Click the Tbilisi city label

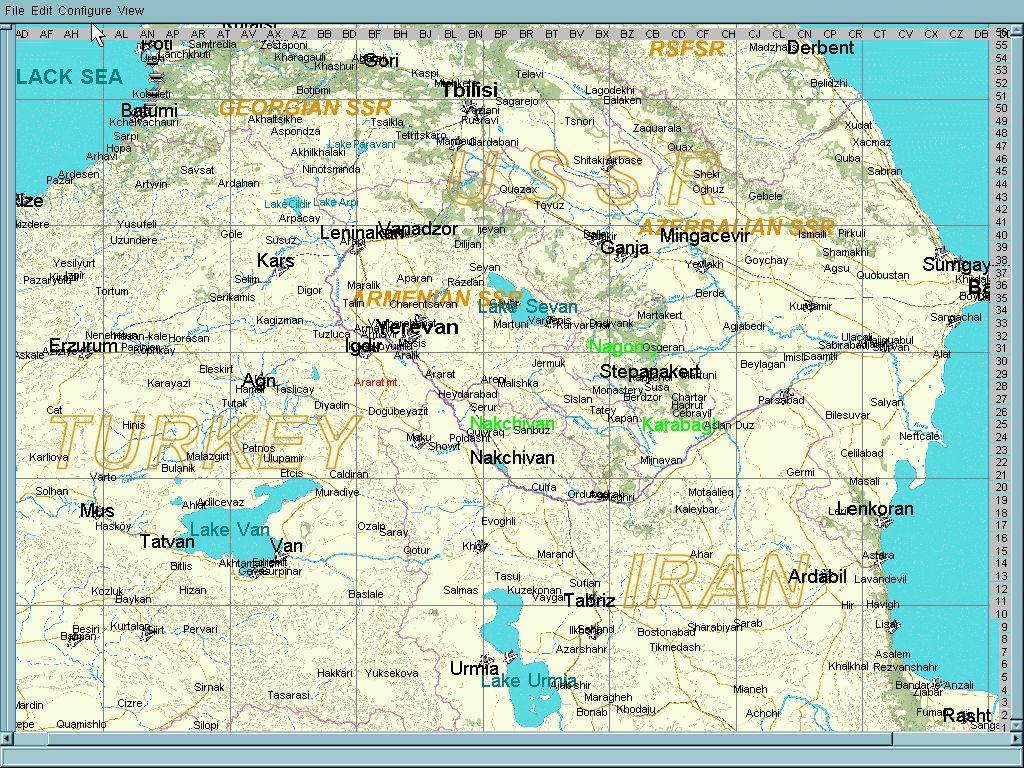coord(470,89)
